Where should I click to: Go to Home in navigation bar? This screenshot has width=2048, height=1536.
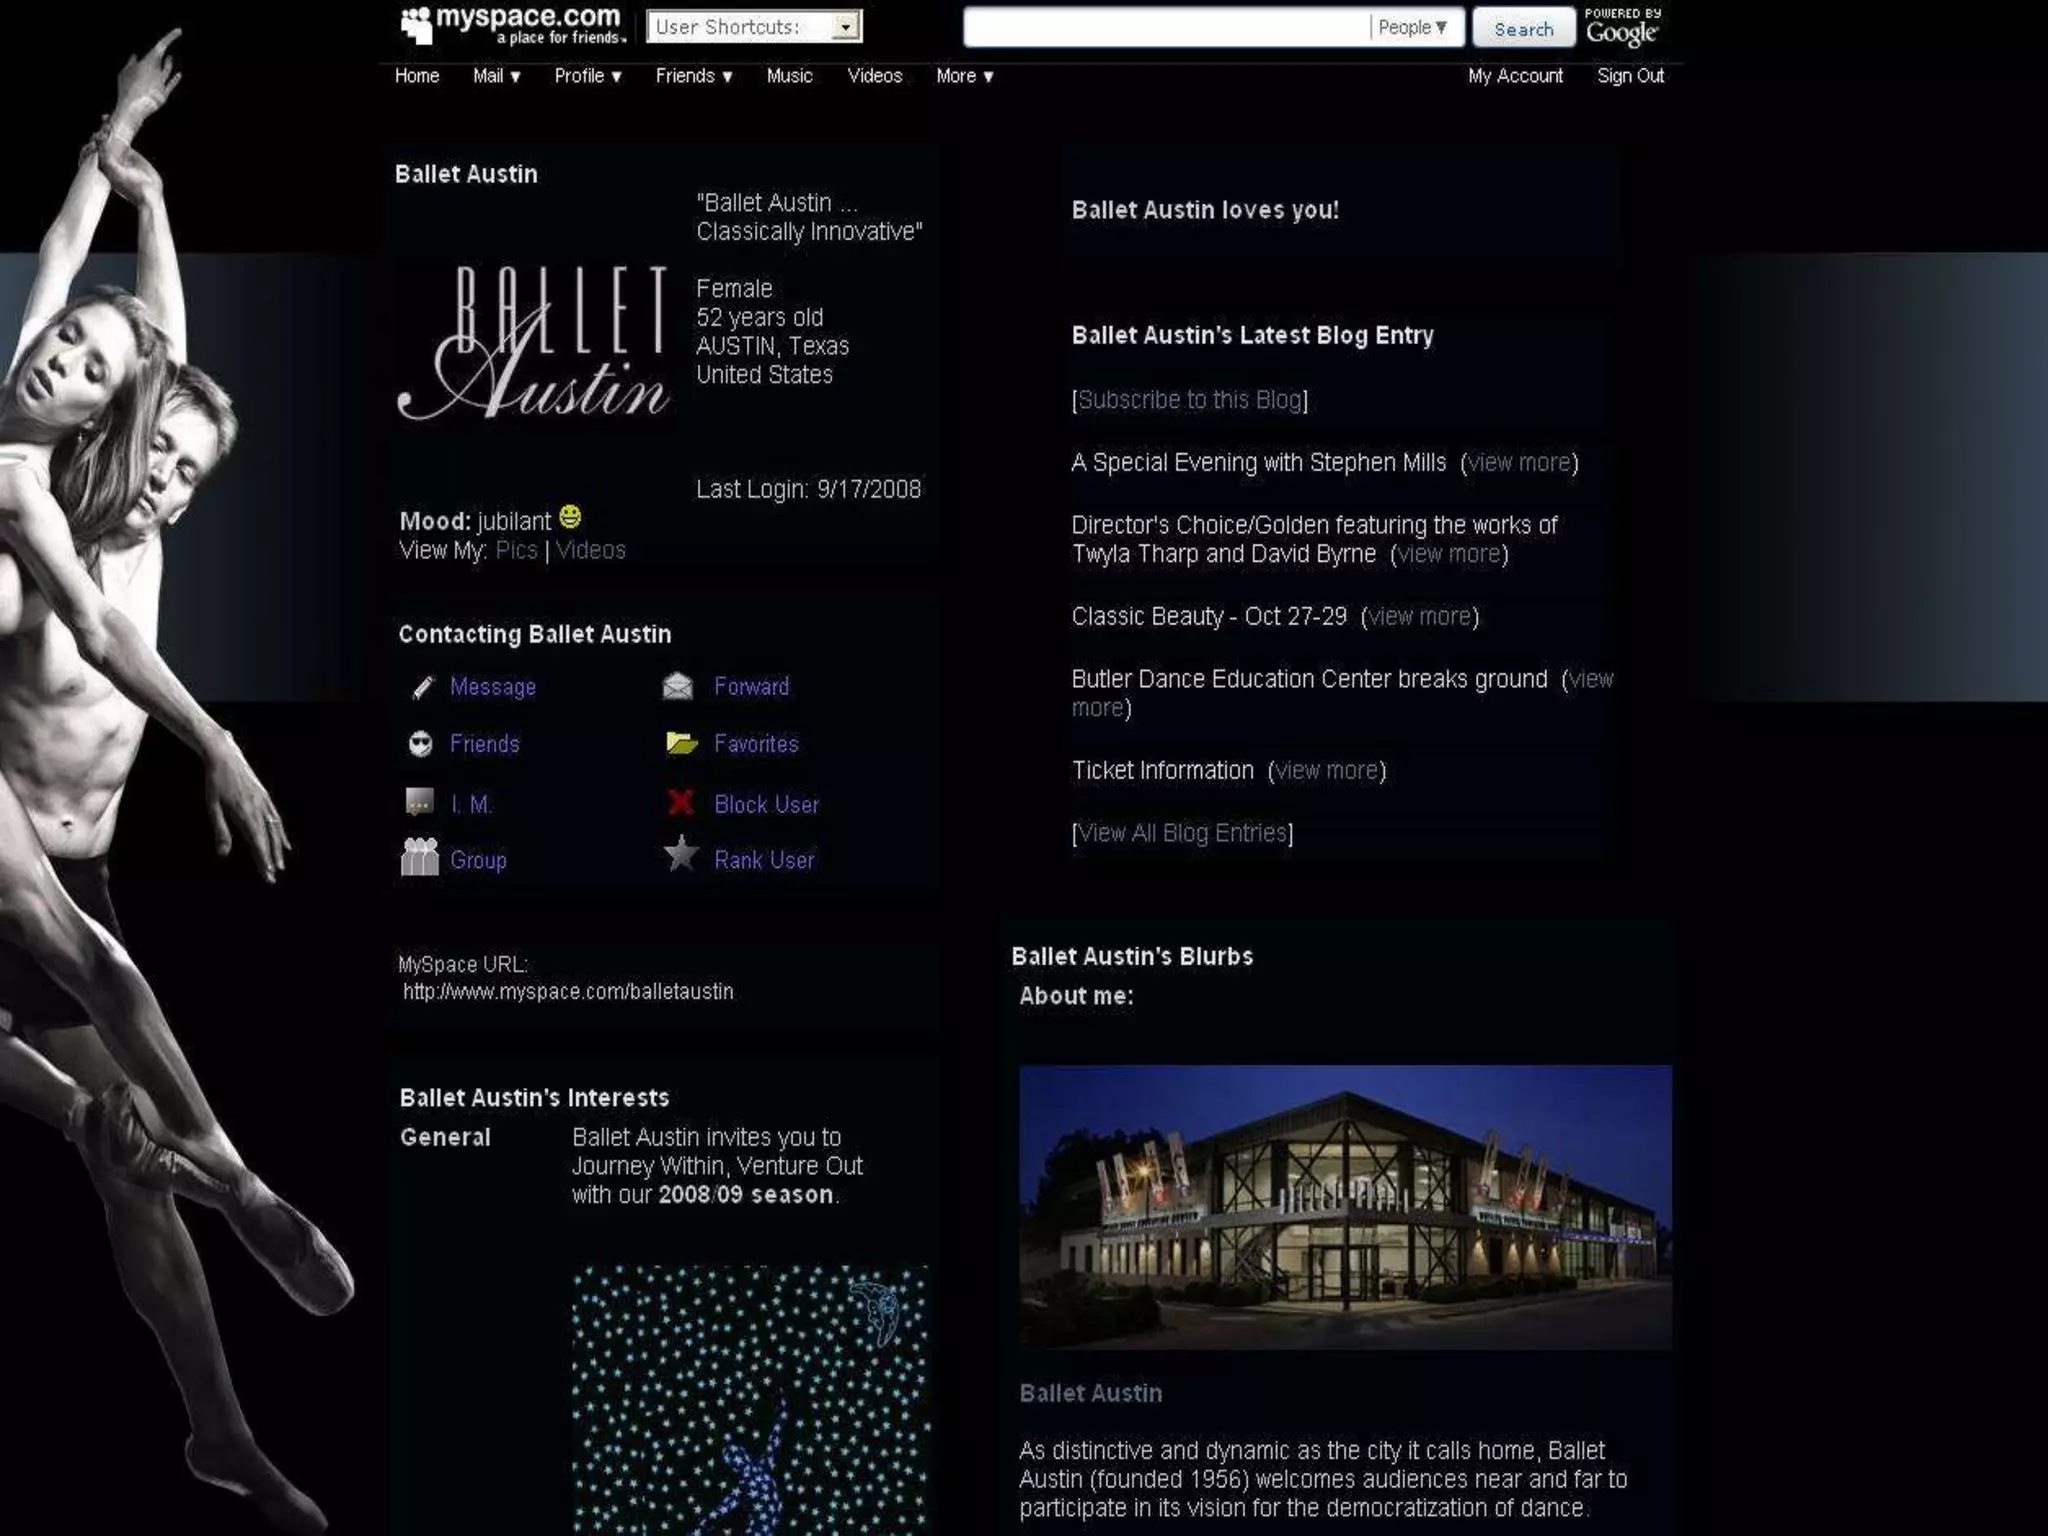pos(417,76)
